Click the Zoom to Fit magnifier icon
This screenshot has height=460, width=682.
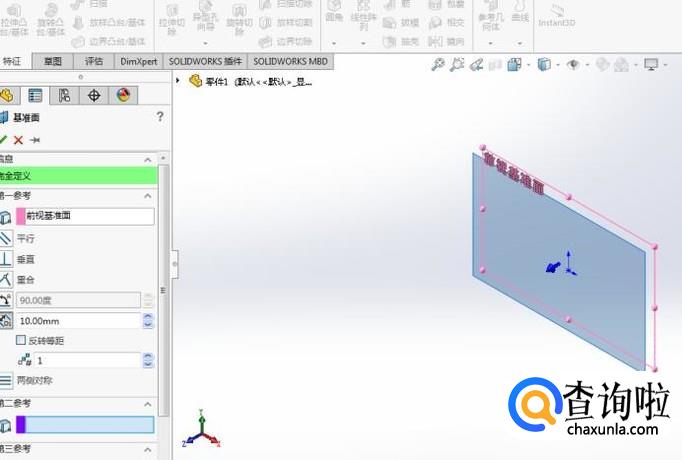click(438, 64)
